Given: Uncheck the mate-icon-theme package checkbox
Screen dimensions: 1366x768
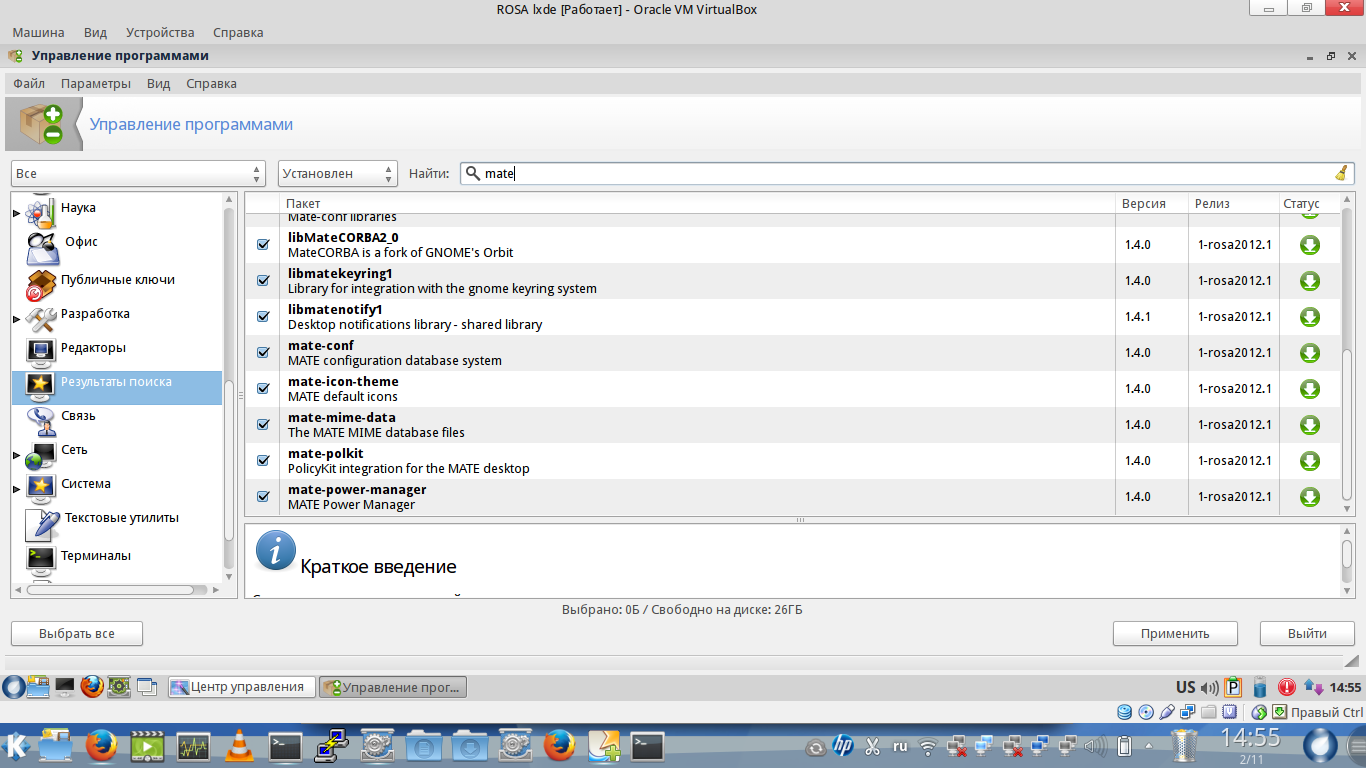Looking at the screenshot, I should tap(264, 389).
